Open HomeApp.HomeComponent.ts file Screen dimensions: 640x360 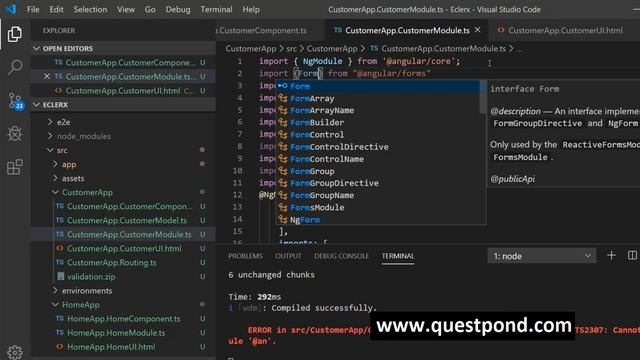coord(124,318)
